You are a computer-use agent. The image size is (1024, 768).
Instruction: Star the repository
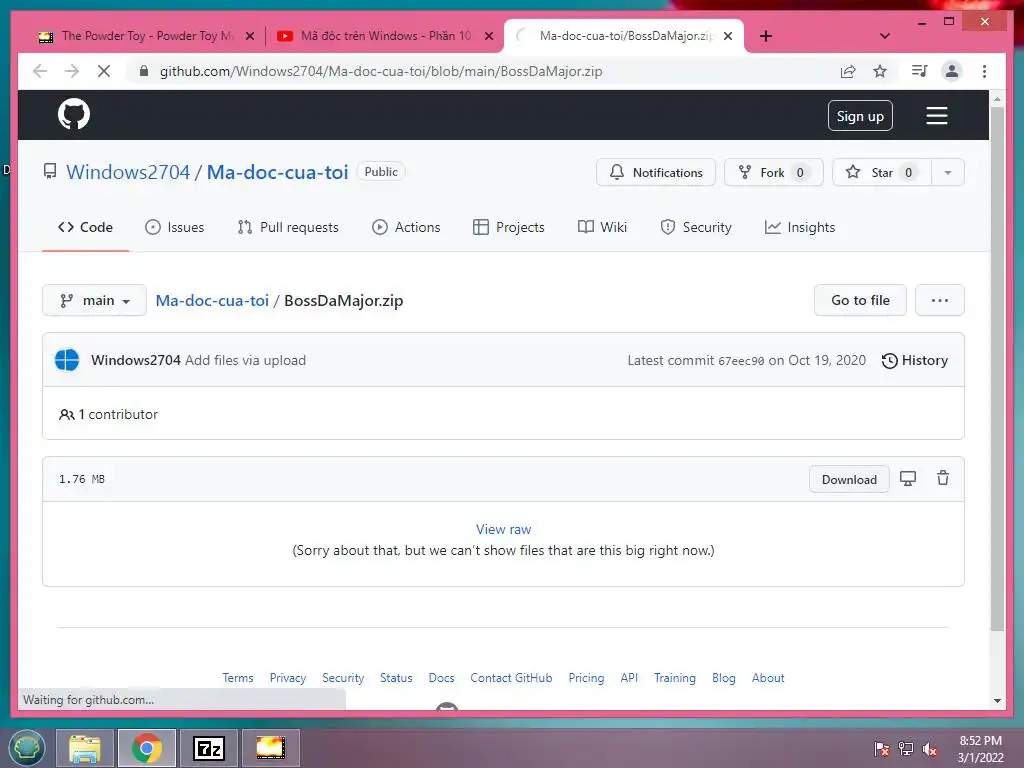click(x=882, y=172)
